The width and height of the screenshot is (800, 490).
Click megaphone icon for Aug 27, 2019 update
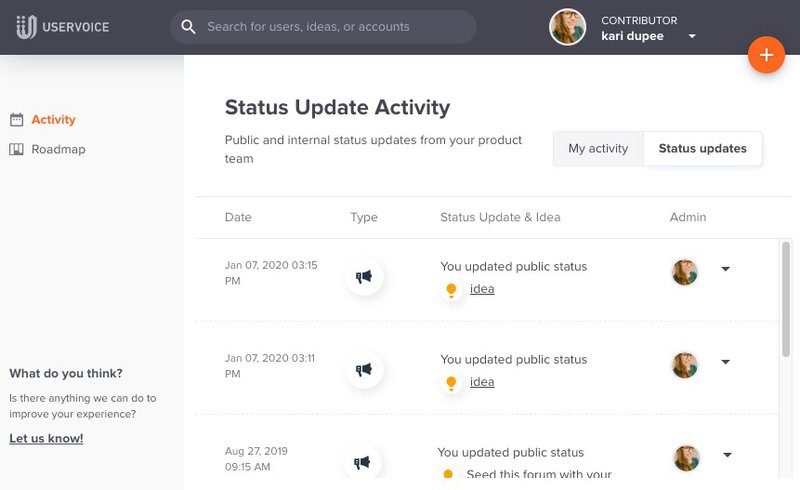coord(364,462)
